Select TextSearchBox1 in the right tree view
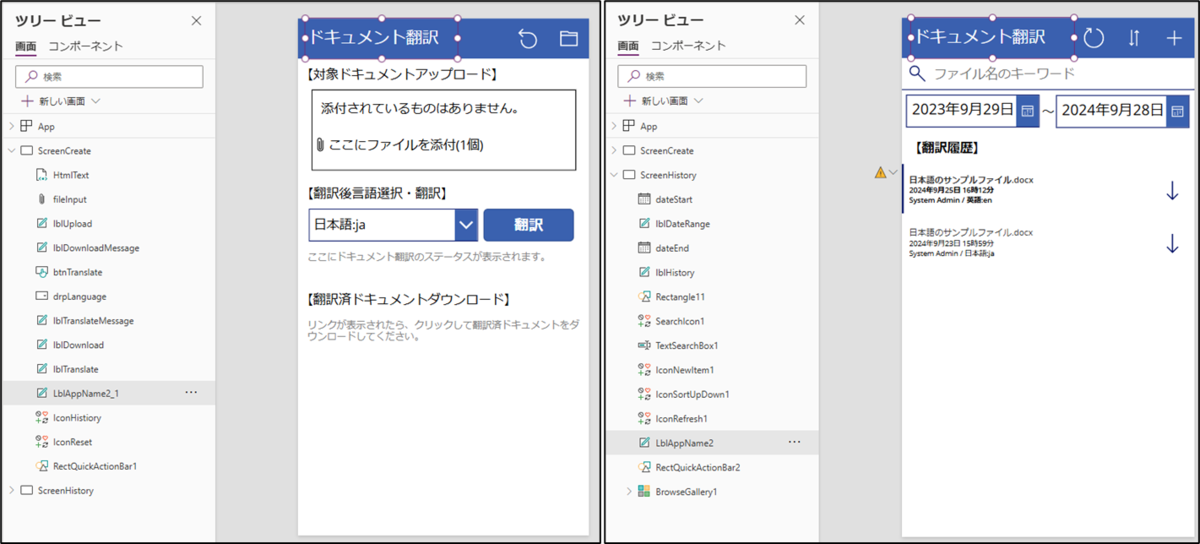The width and height of the screenshot is (1200, 544). tap(687, 345)
